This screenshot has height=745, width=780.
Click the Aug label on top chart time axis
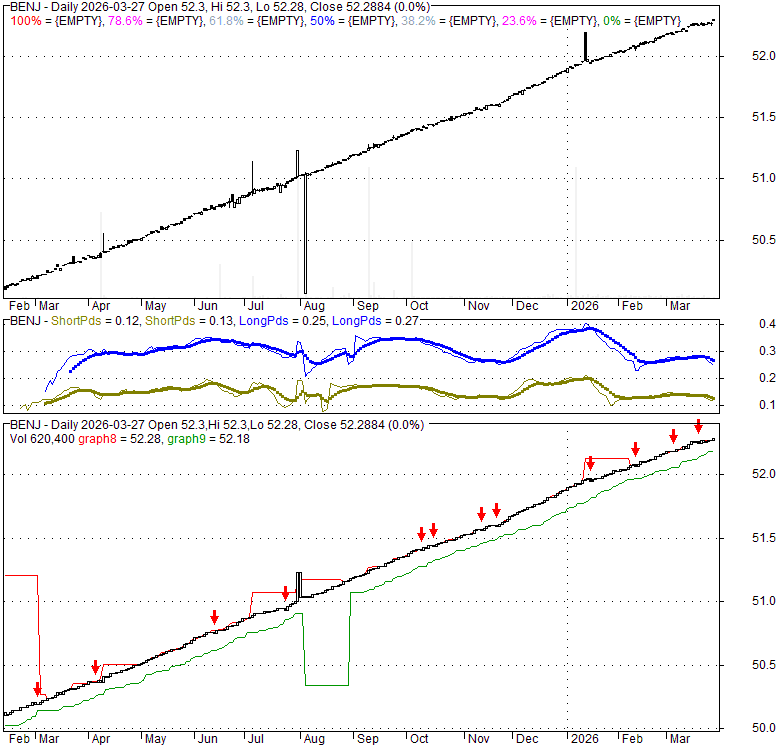coord(314,306)
